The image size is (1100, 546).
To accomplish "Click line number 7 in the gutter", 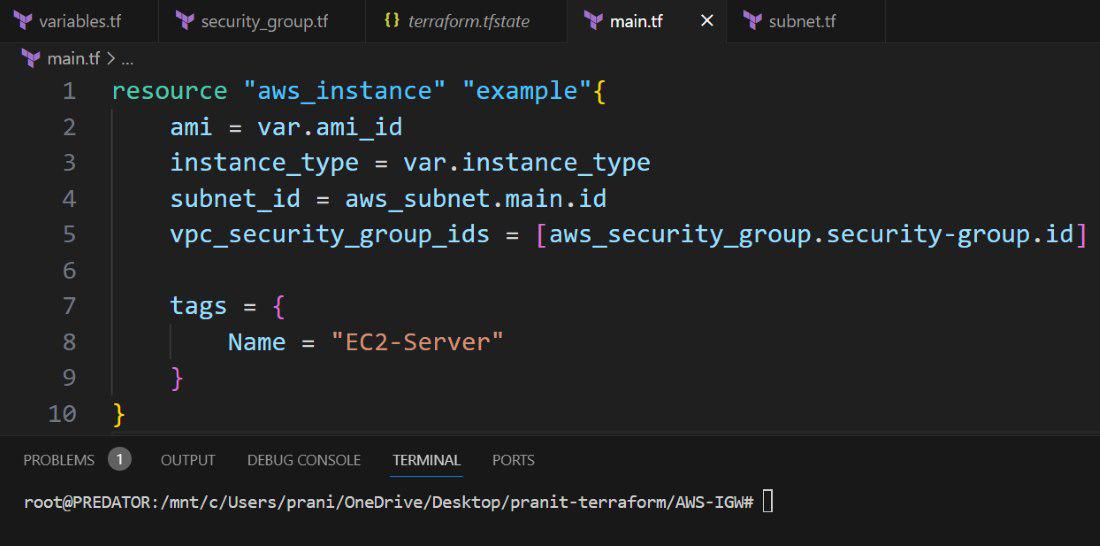I will [x=68, y=306].
